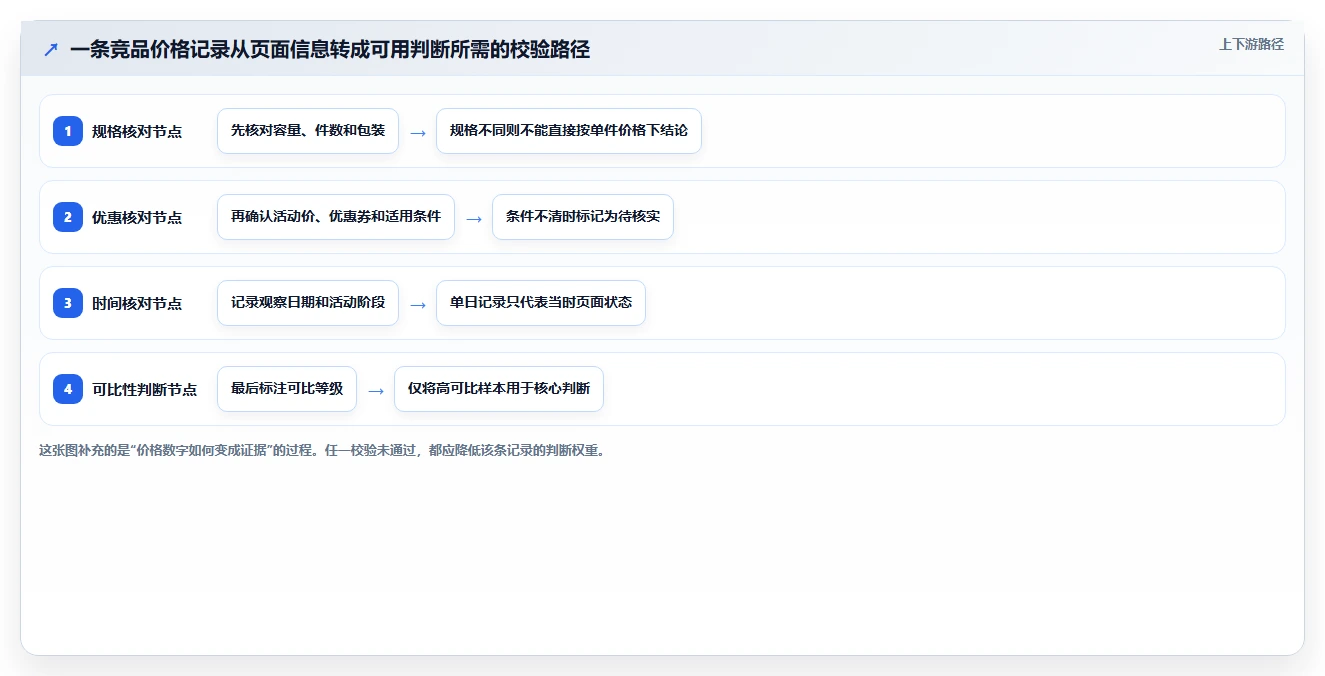Screen dimensions: 1325x676
Task: Click the main title 一条竞品价格记录 heading
Action: [330, 49]
